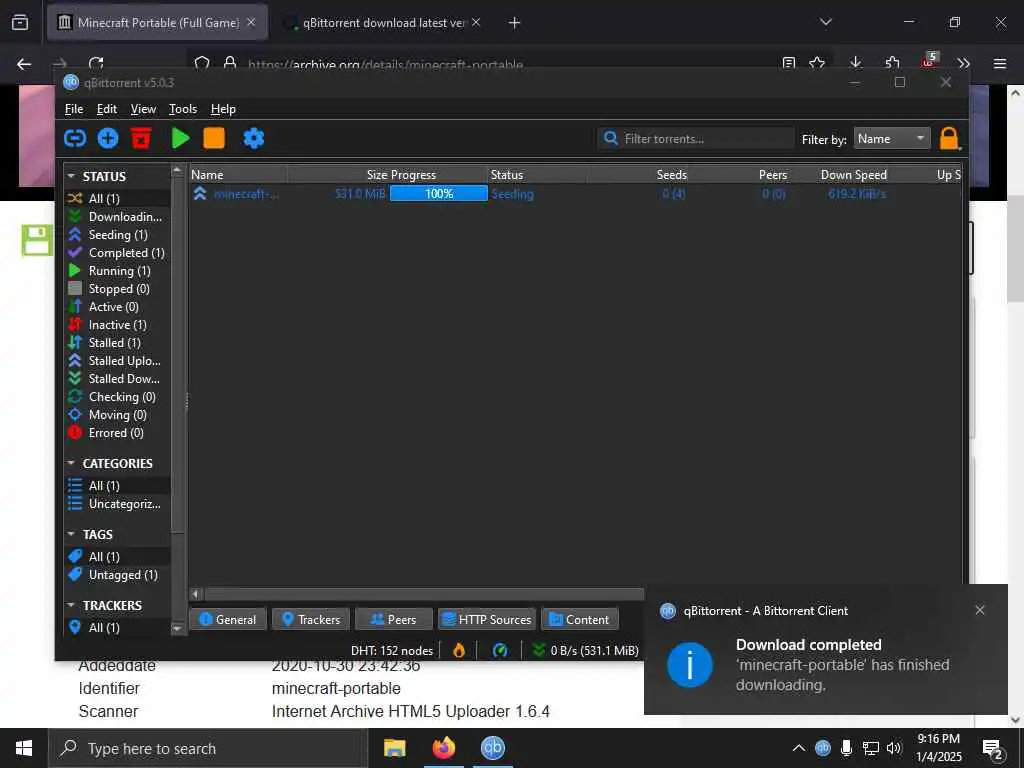The height and width of the screenshot is (768, 1024).
Task: Select All (1) under STATUS
Action: (x=118, y=198)
